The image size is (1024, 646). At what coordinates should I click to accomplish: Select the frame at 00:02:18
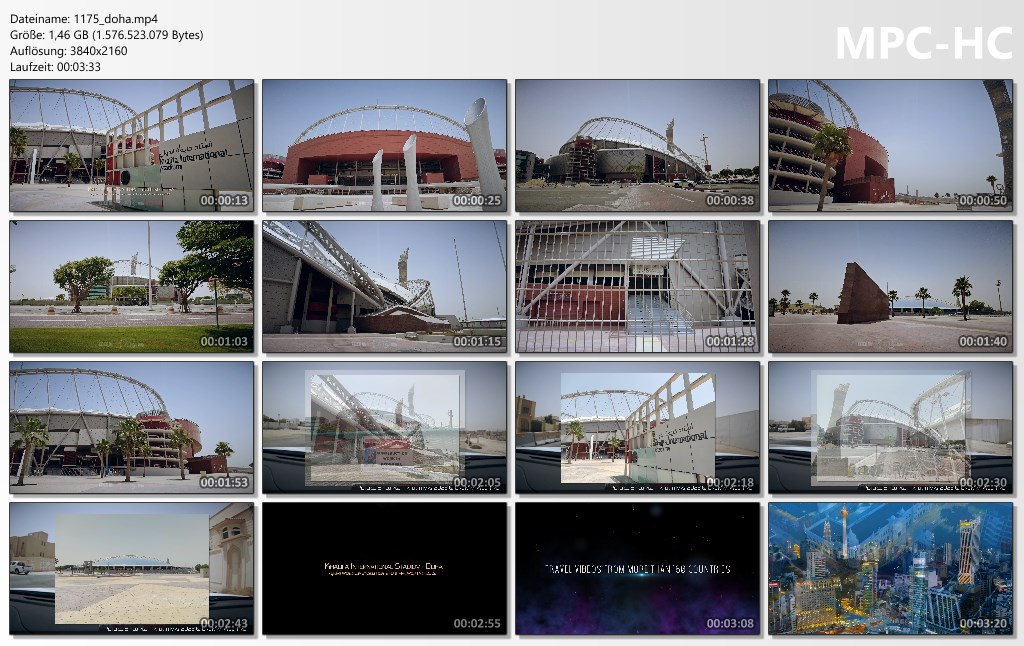coord(637,428)
